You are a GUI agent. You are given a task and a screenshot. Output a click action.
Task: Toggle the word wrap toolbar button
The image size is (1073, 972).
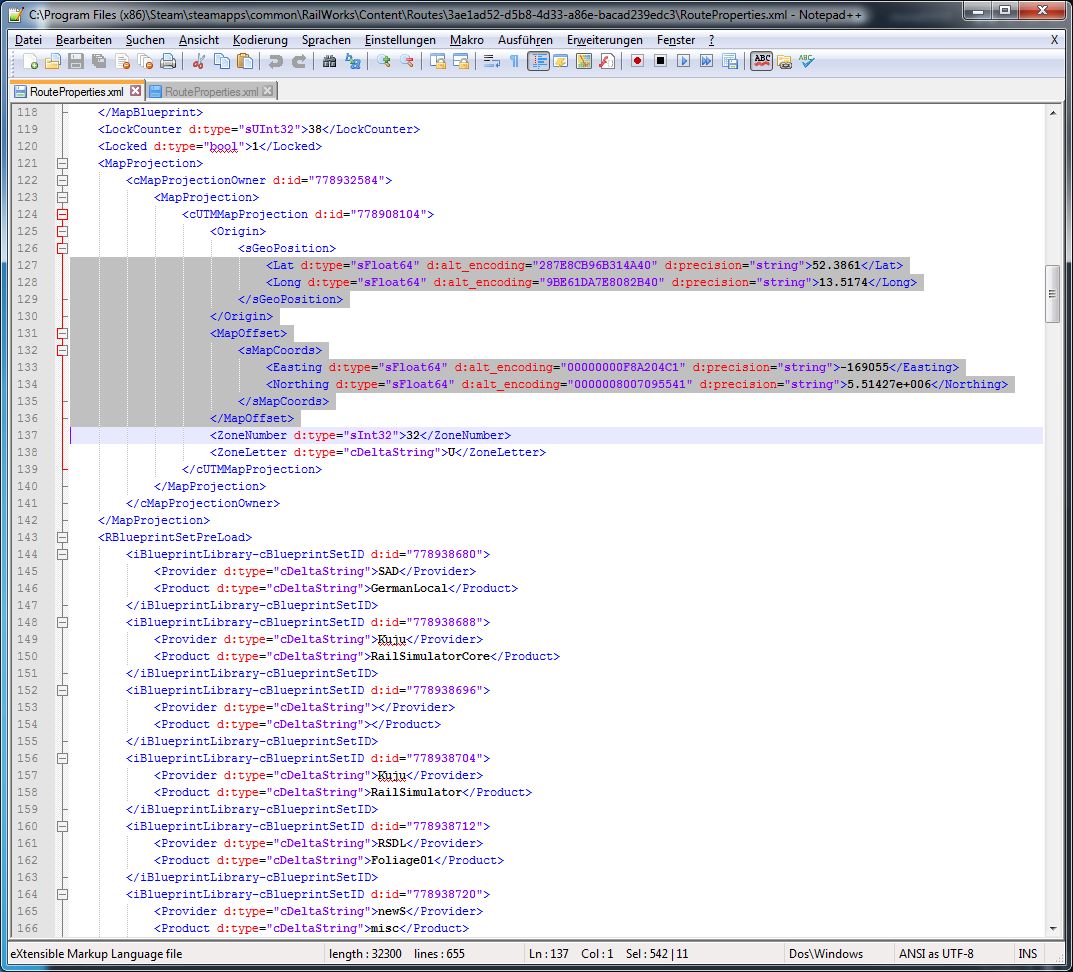tap(491, 62)
